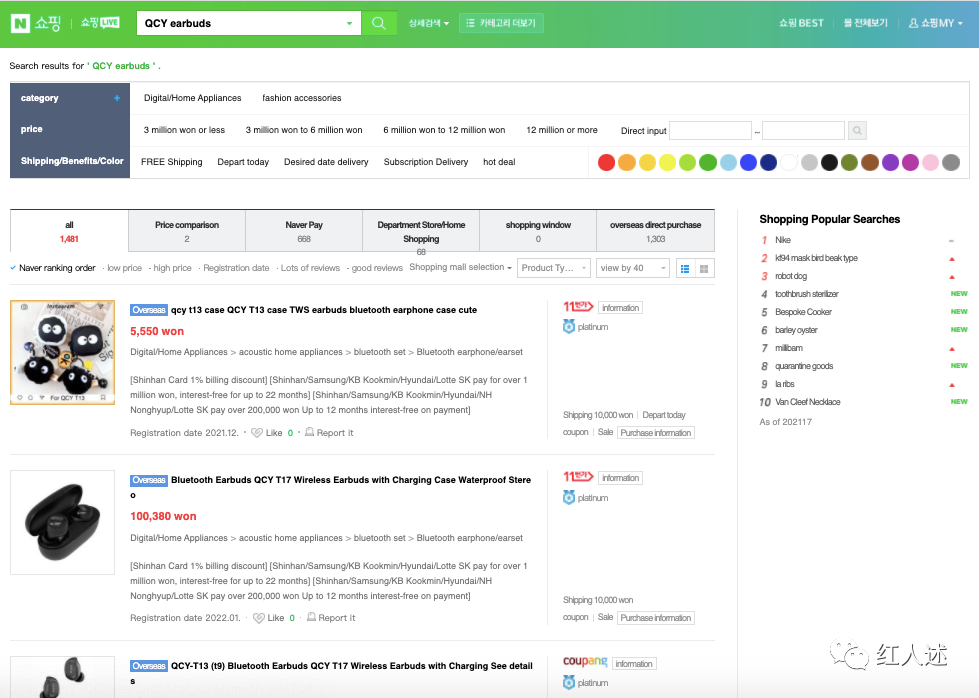This screenshot has height=698, width=979.
Task: Filter by Digital/Home Appliances category
Action: pyautogui.click(x=192, y=98)
